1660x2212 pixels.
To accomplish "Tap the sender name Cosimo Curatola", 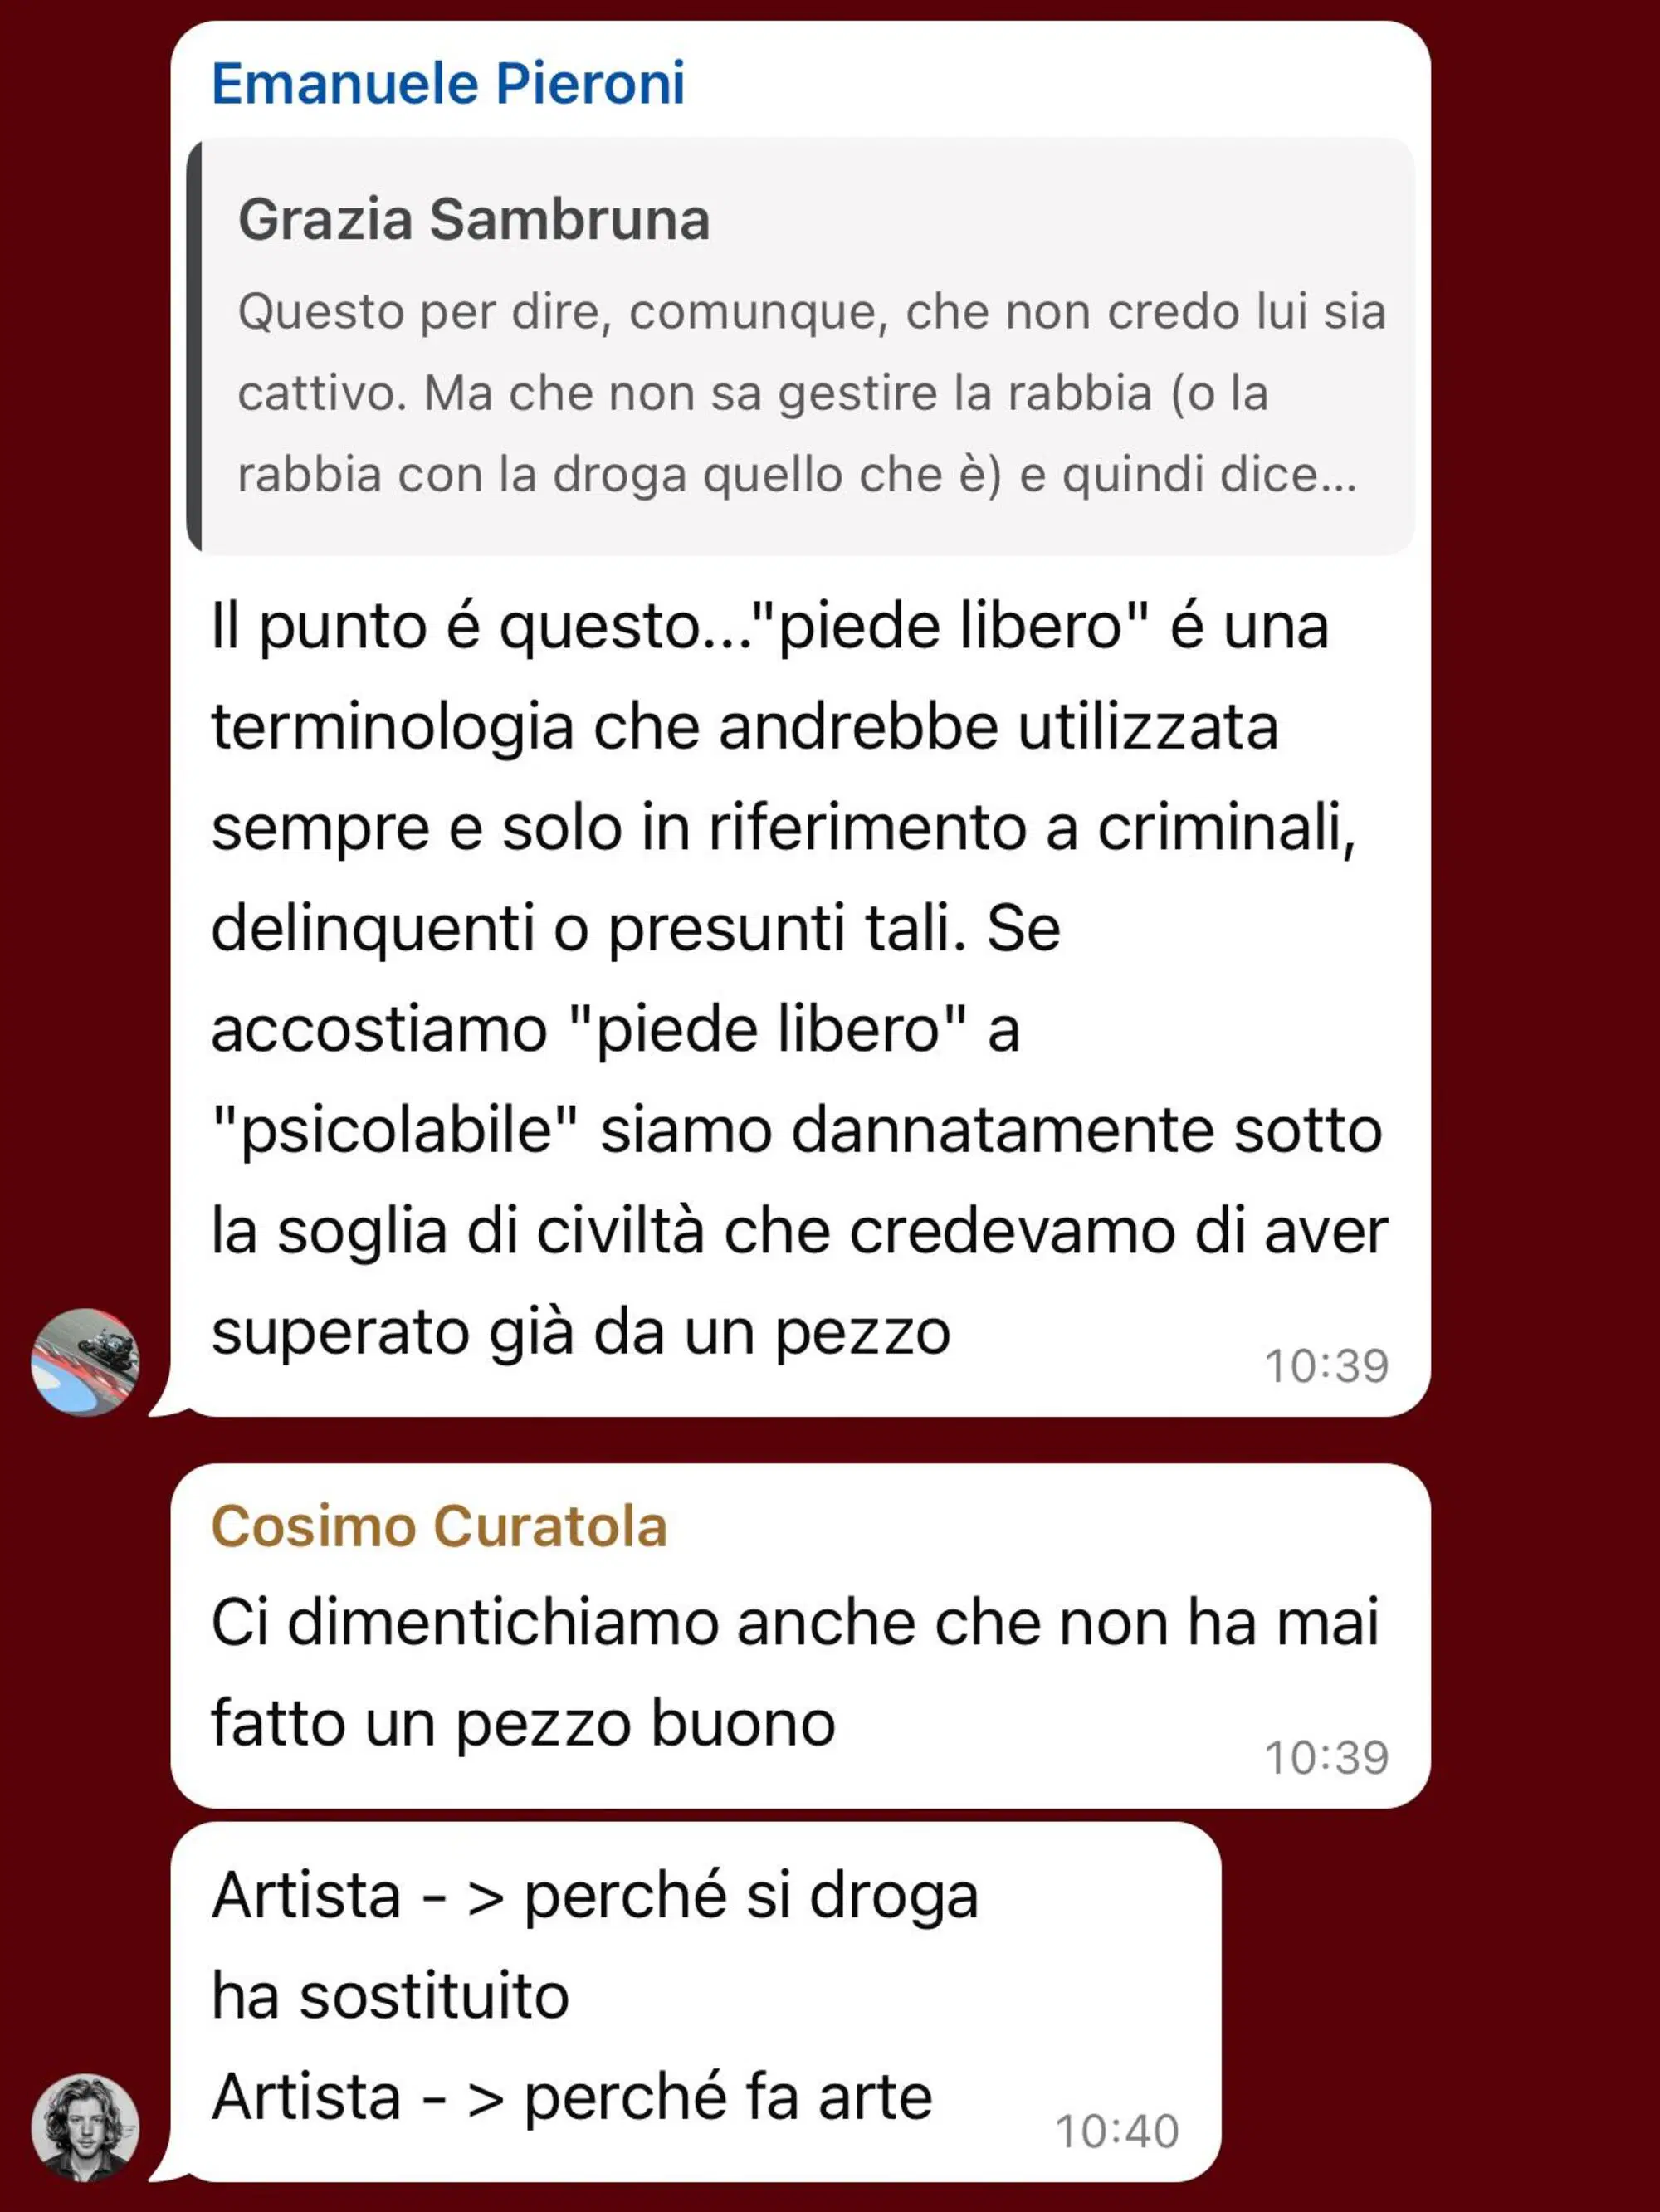I will coord(439,1527).
